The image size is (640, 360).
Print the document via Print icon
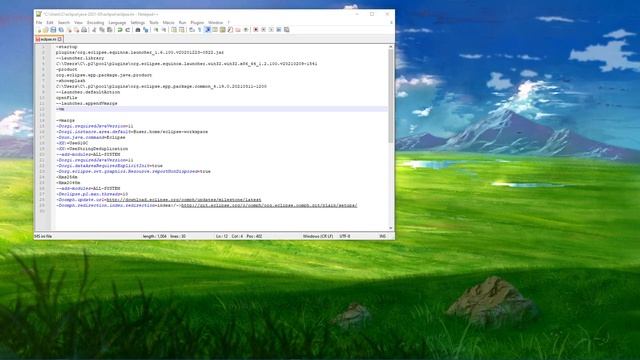[84, 30]
